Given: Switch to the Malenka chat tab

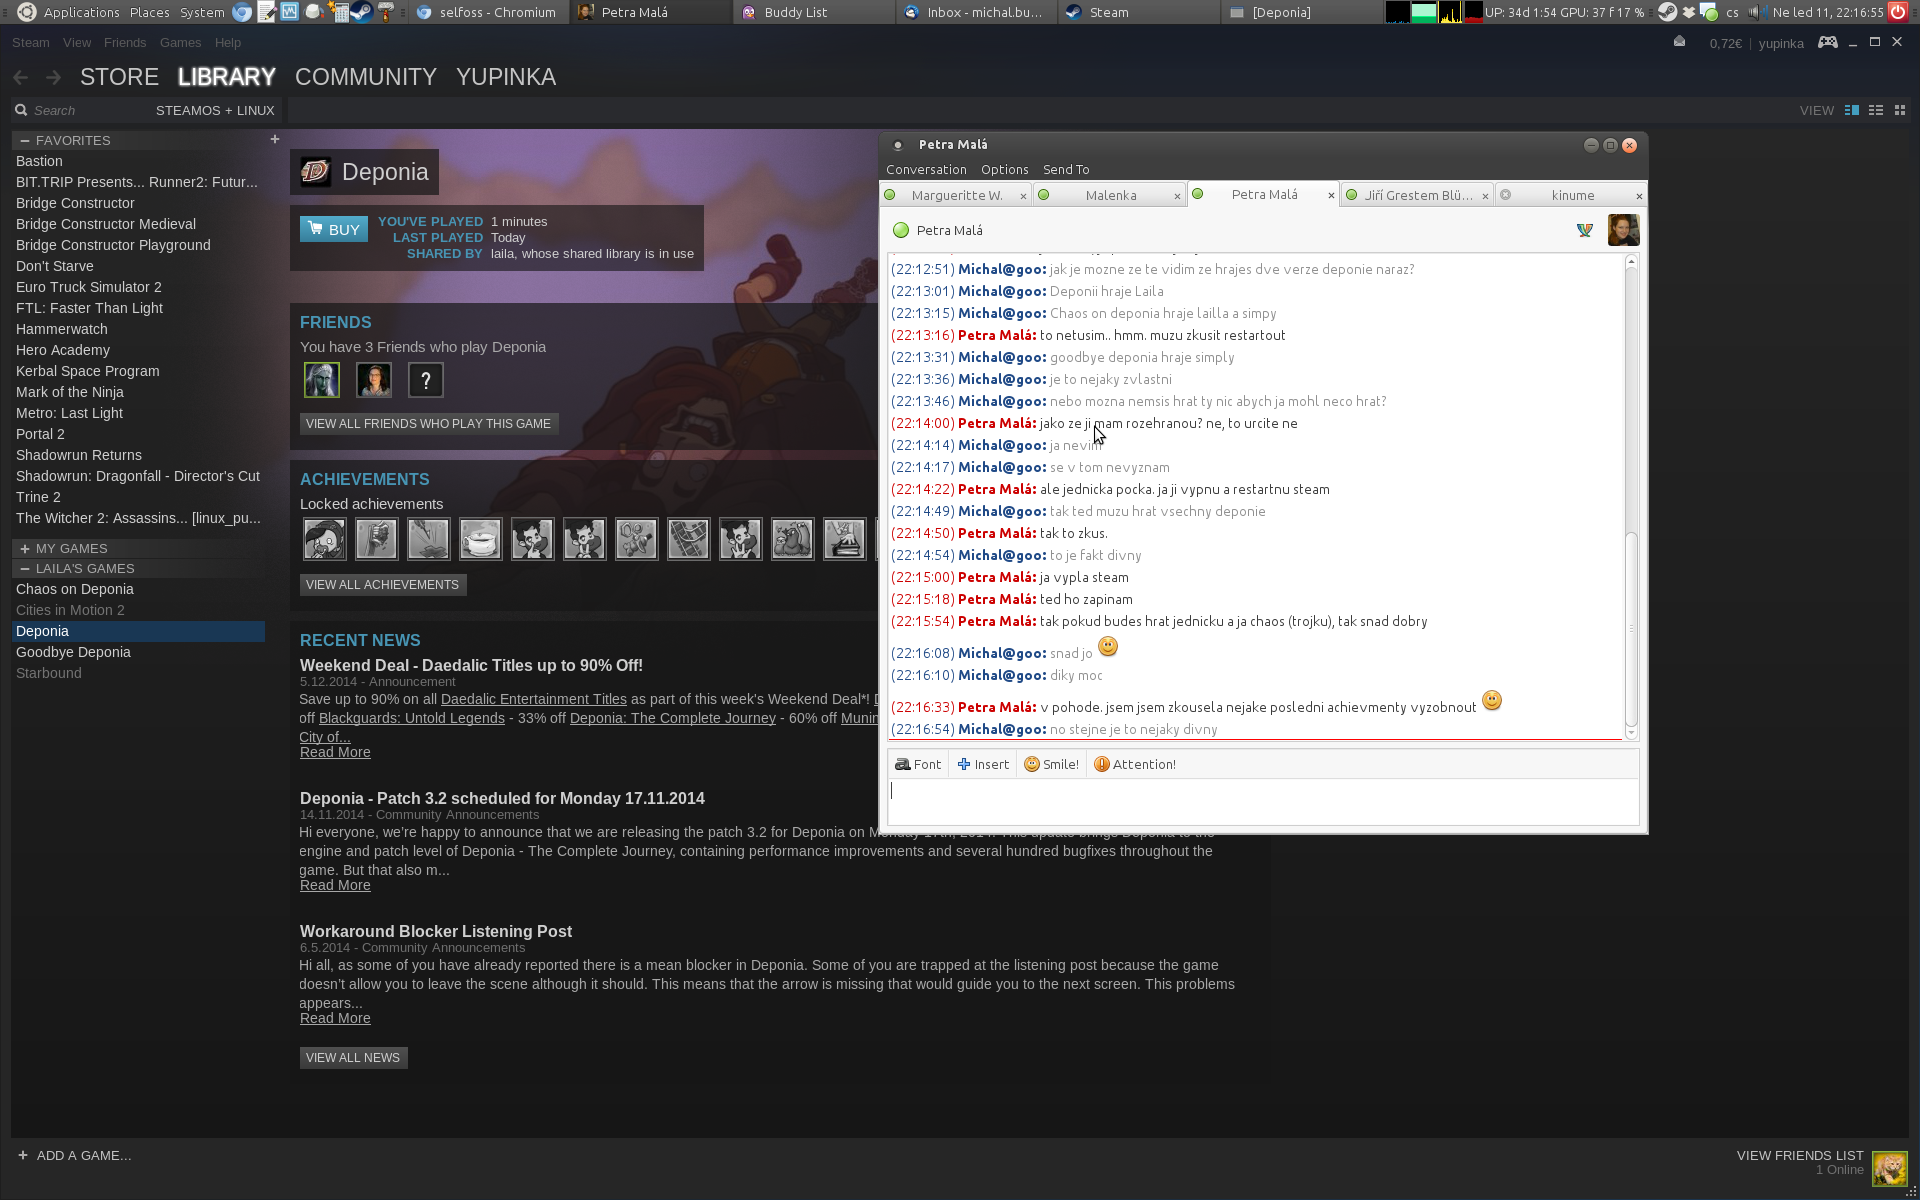Looking at the screenshot, I should 1111,195.
